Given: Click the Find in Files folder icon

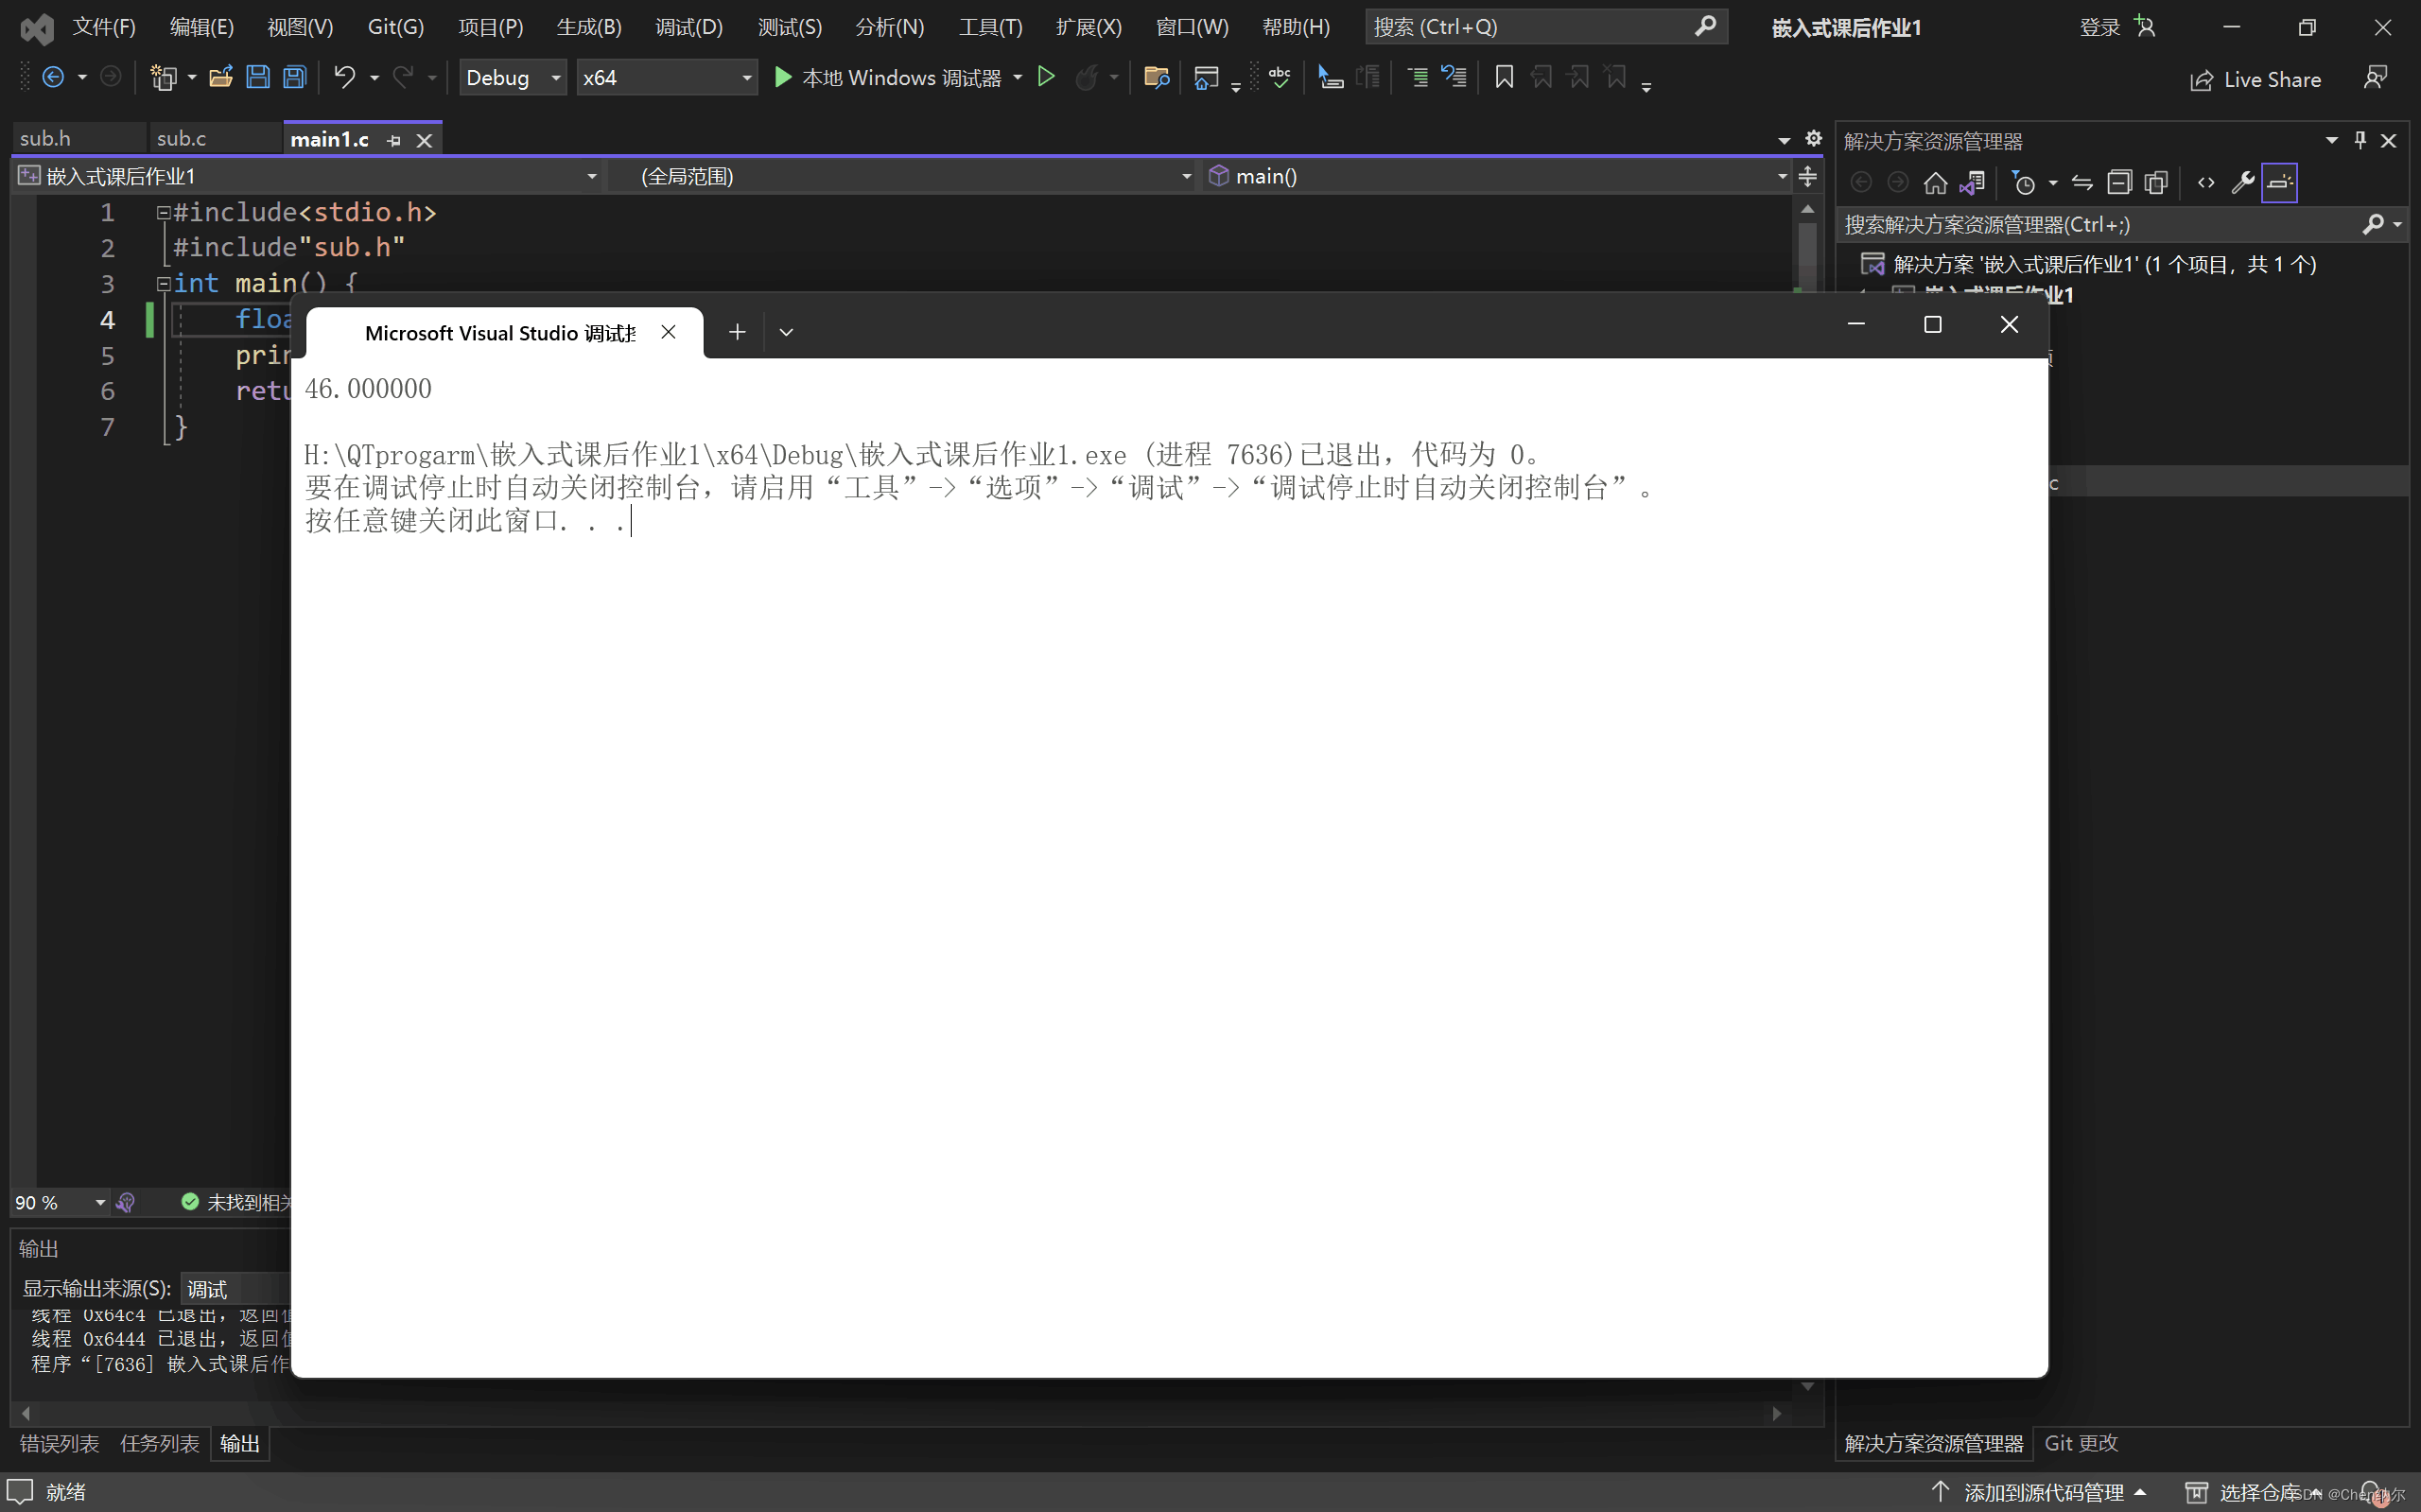Looking at the screenshot, I should click(1157, 77).
